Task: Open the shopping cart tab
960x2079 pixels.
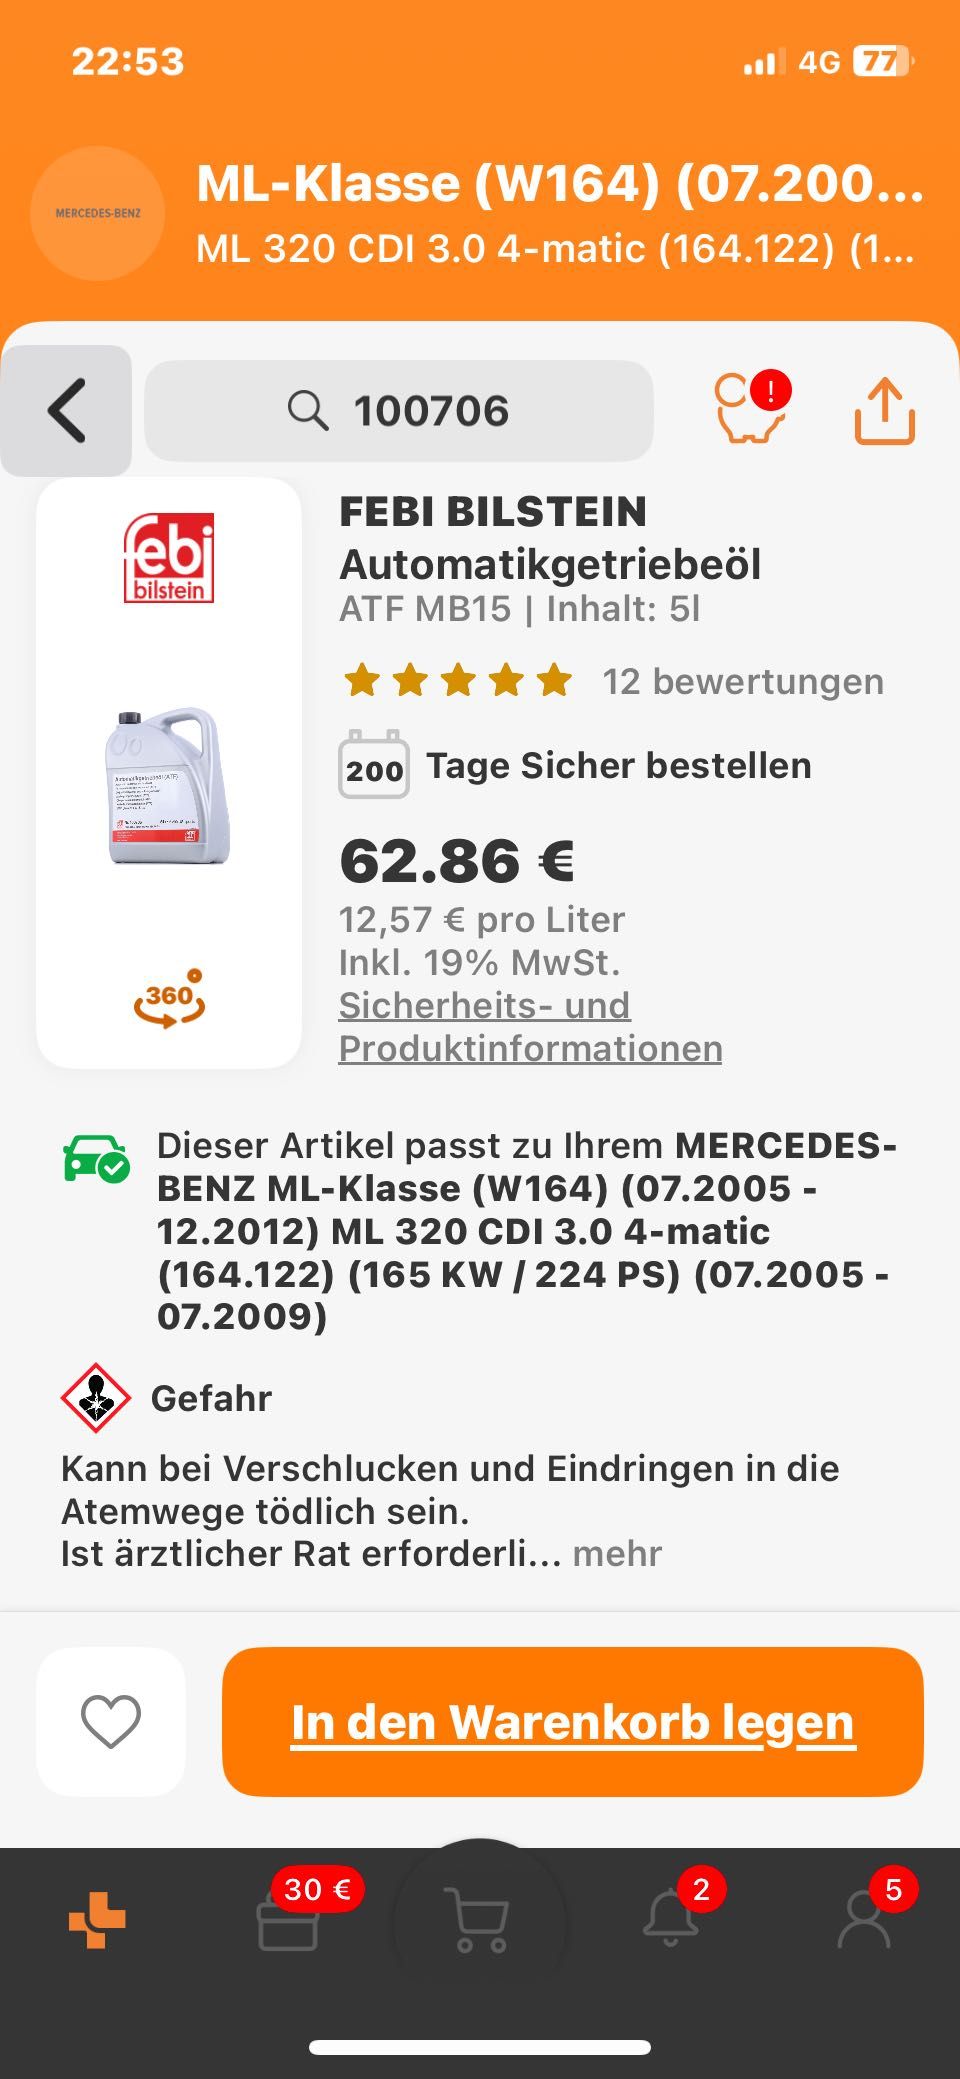Action: click(480, 1919)
